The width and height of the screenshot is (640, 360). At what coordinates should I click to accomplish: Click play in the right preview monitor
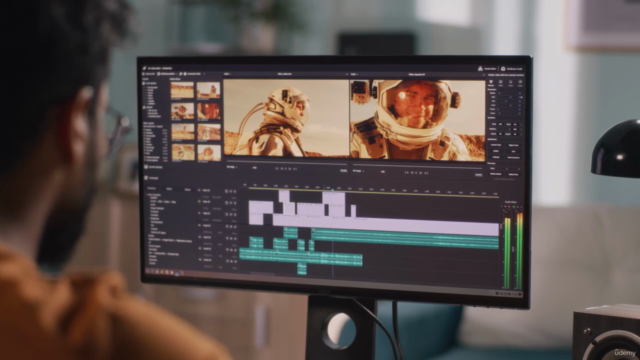416,173
